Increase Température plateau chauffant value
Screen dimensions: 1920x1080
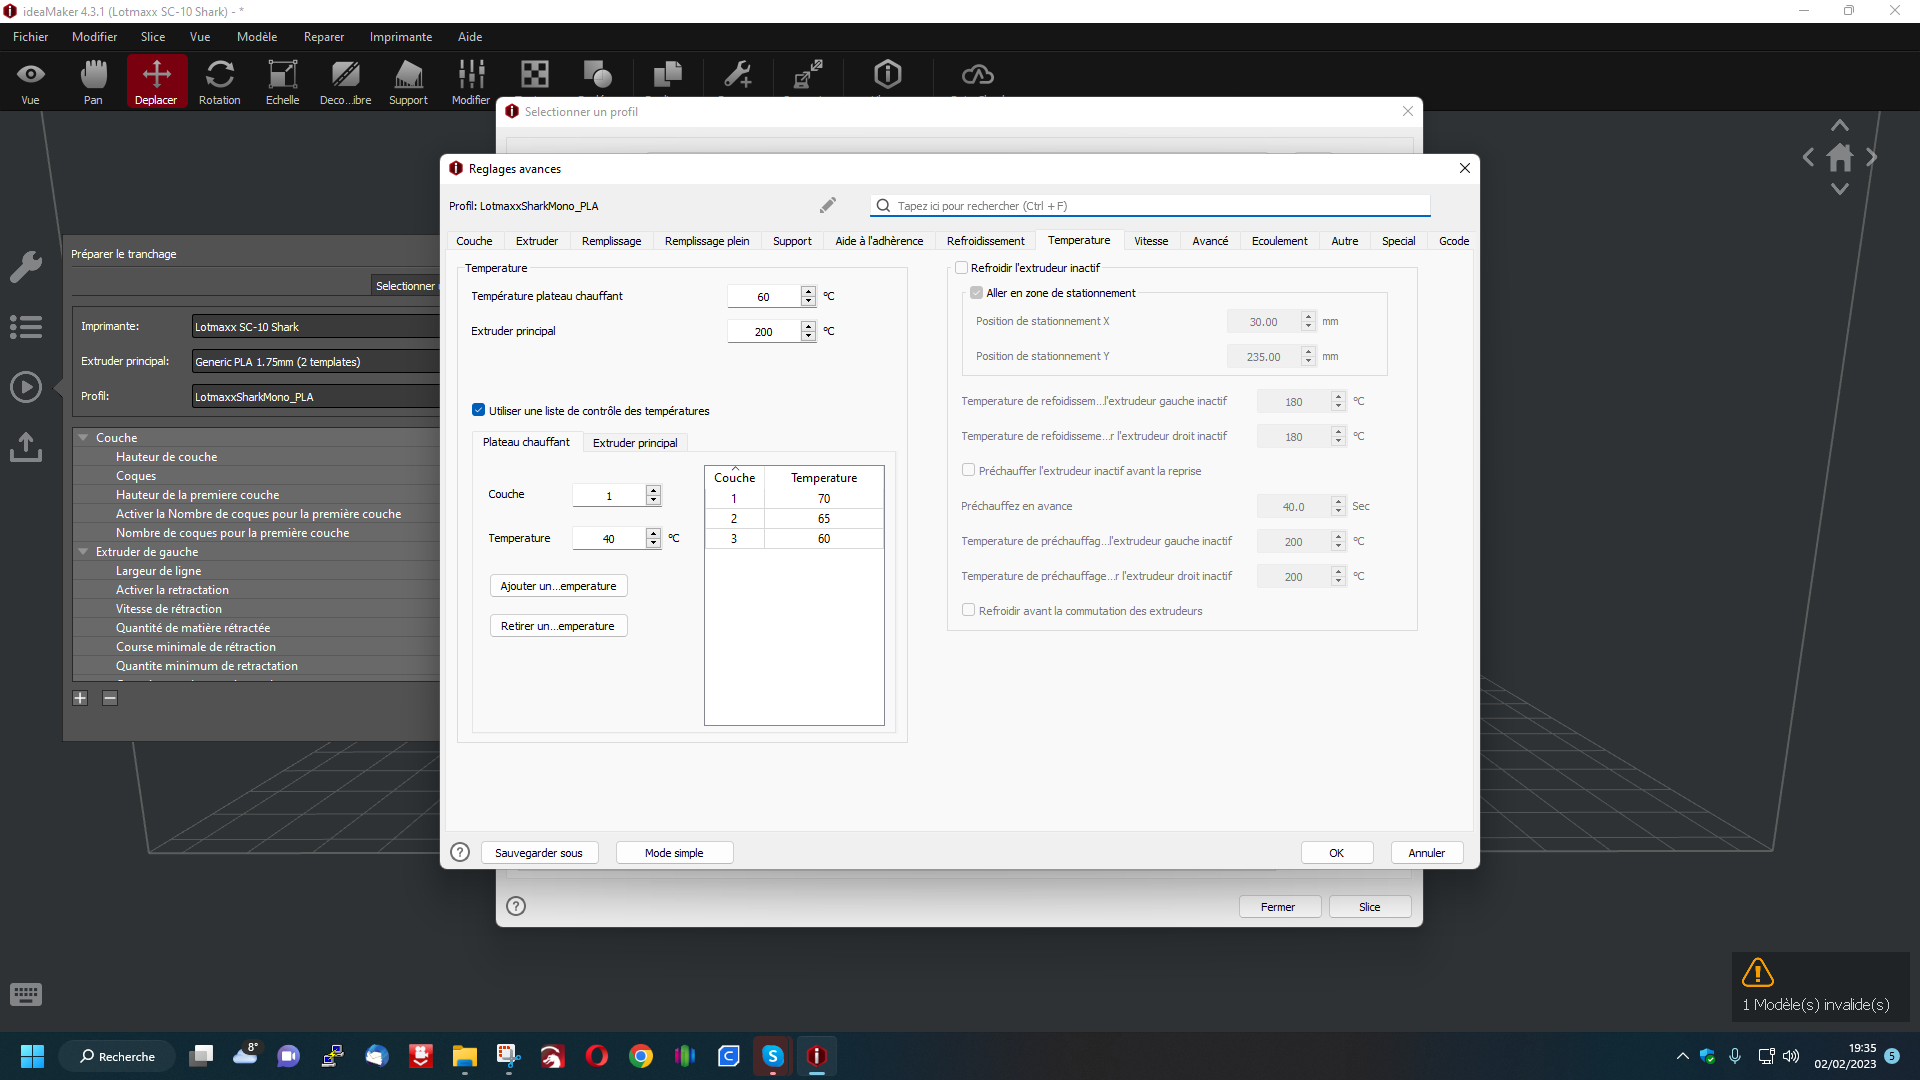pyautogui.click(x=808, y=291)
